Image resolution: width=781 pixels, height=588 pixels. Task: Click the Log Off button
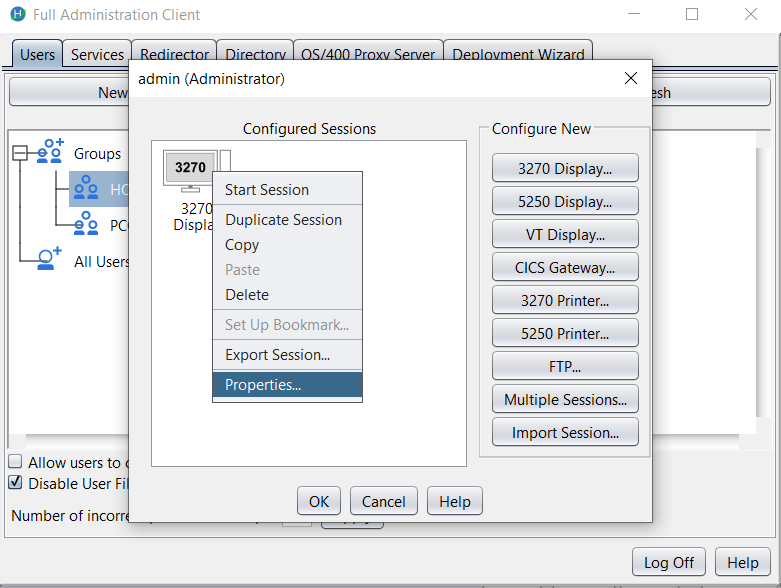coord(669,563)
